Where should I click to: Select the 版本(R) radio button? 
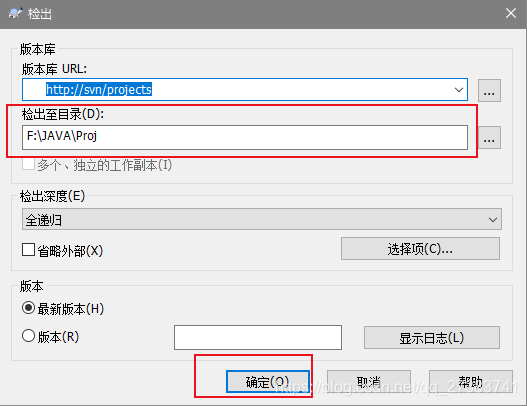pyautogui.click(x=28, y=336)
